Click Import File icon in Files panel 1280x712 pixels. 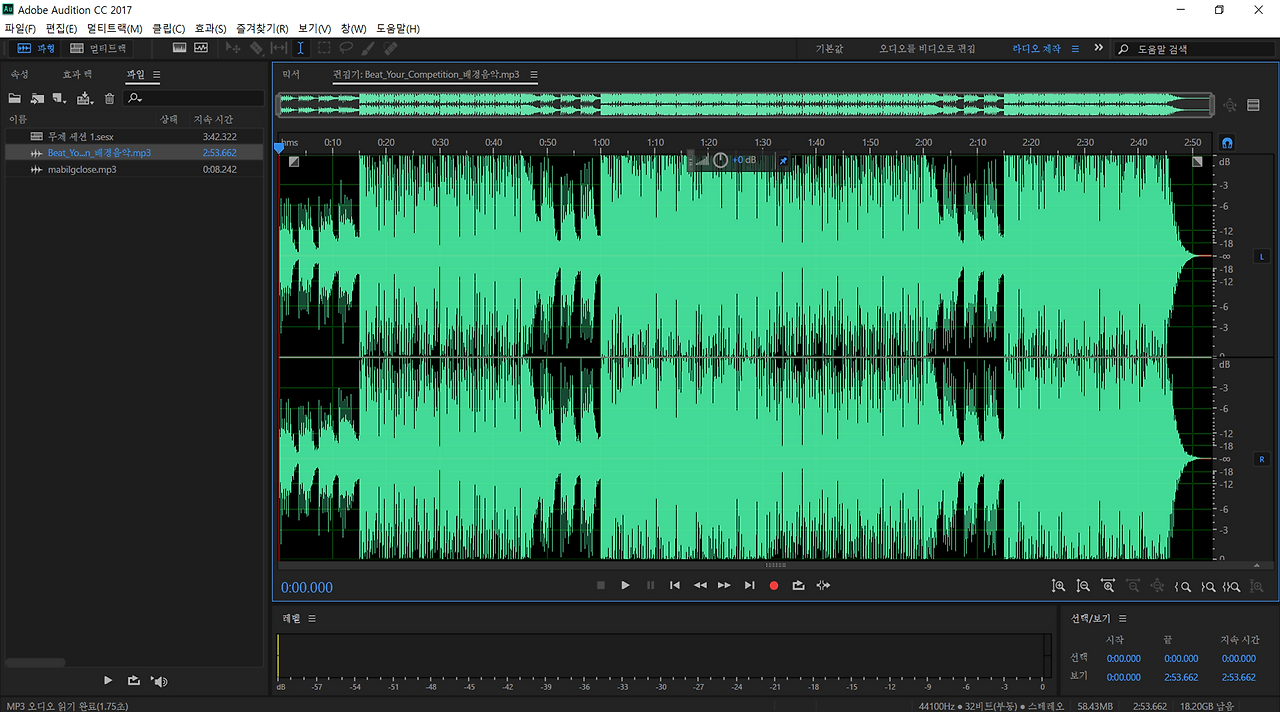(37, 98)
